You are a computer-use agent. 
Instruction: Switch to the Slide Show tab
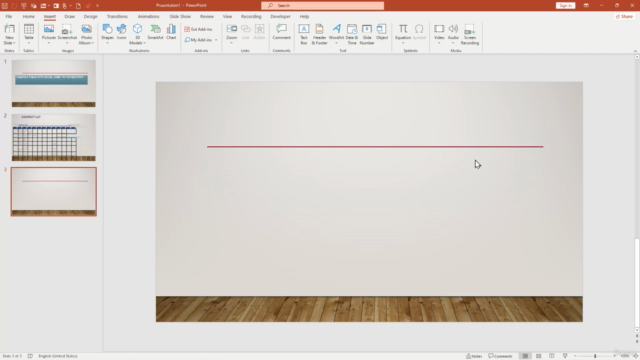[180, 17]
